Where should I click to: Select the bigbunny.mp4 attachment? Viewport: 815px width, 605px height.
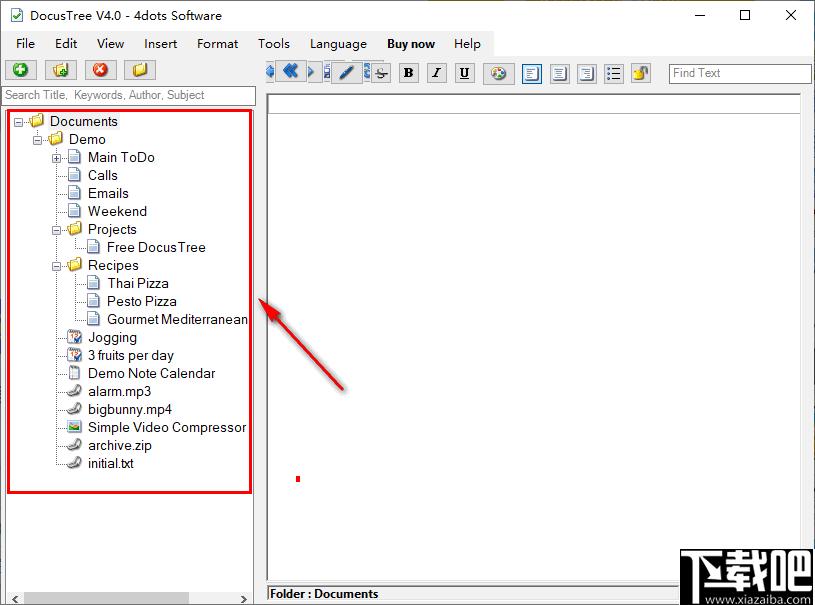(129, 410)
